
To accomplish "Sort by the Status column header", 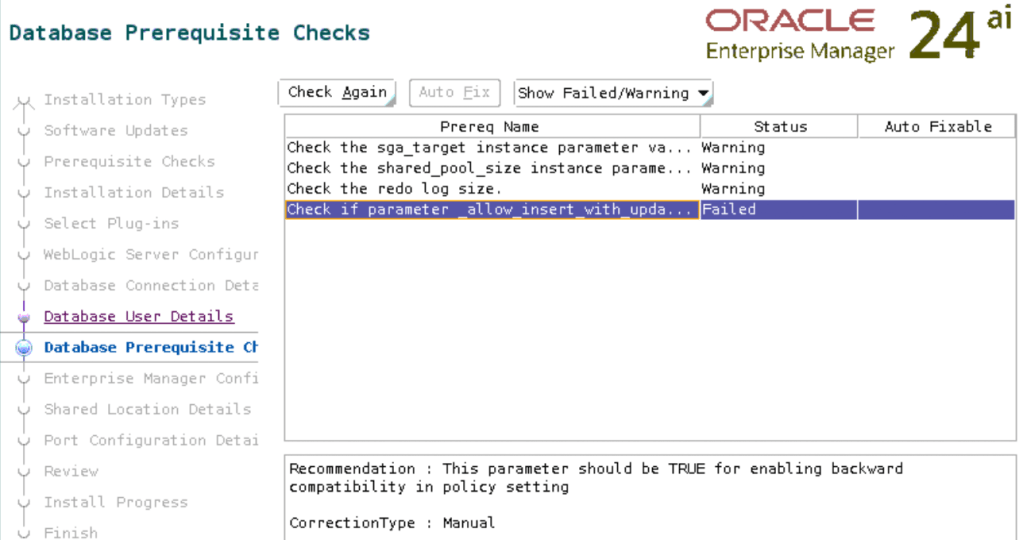I will (779, 127).
